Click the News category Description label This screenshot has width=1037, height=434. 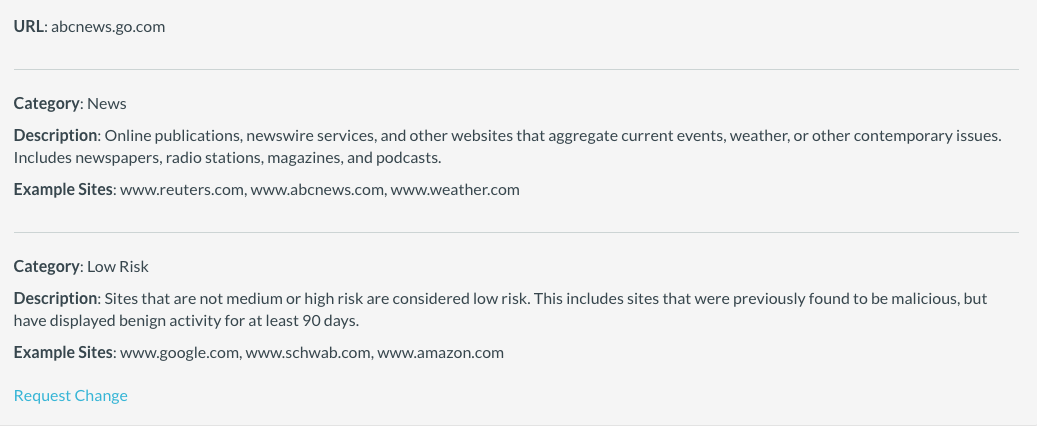(56, 134)
